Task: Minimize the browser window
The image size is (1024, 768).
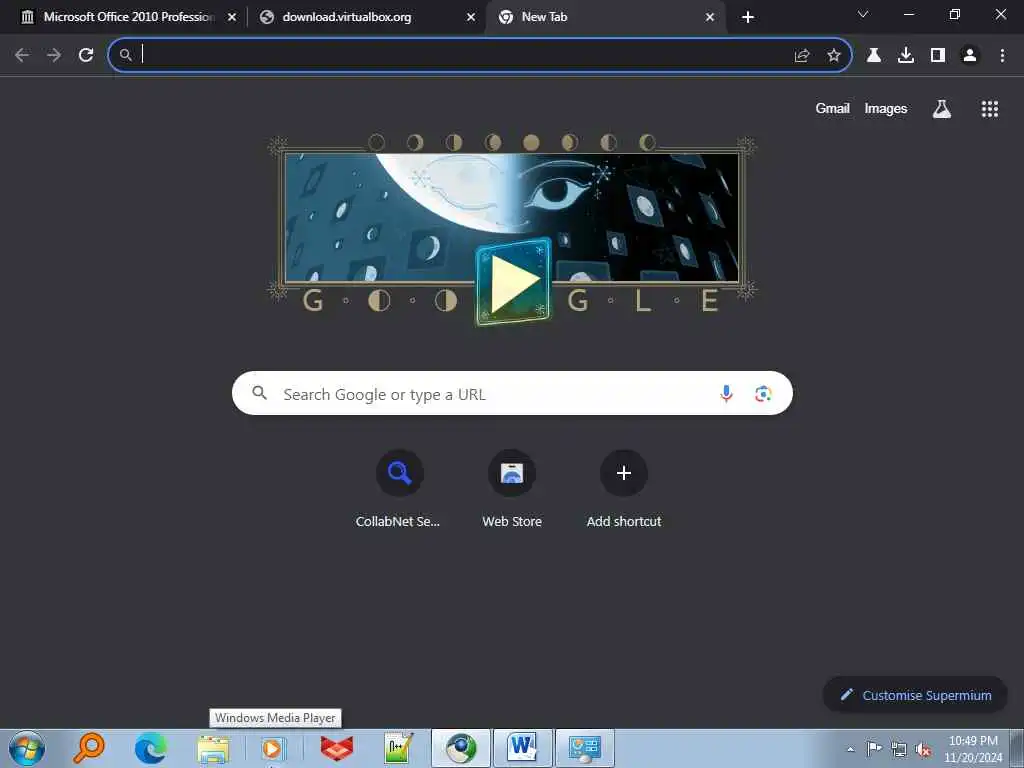Action: coord(908,14)
